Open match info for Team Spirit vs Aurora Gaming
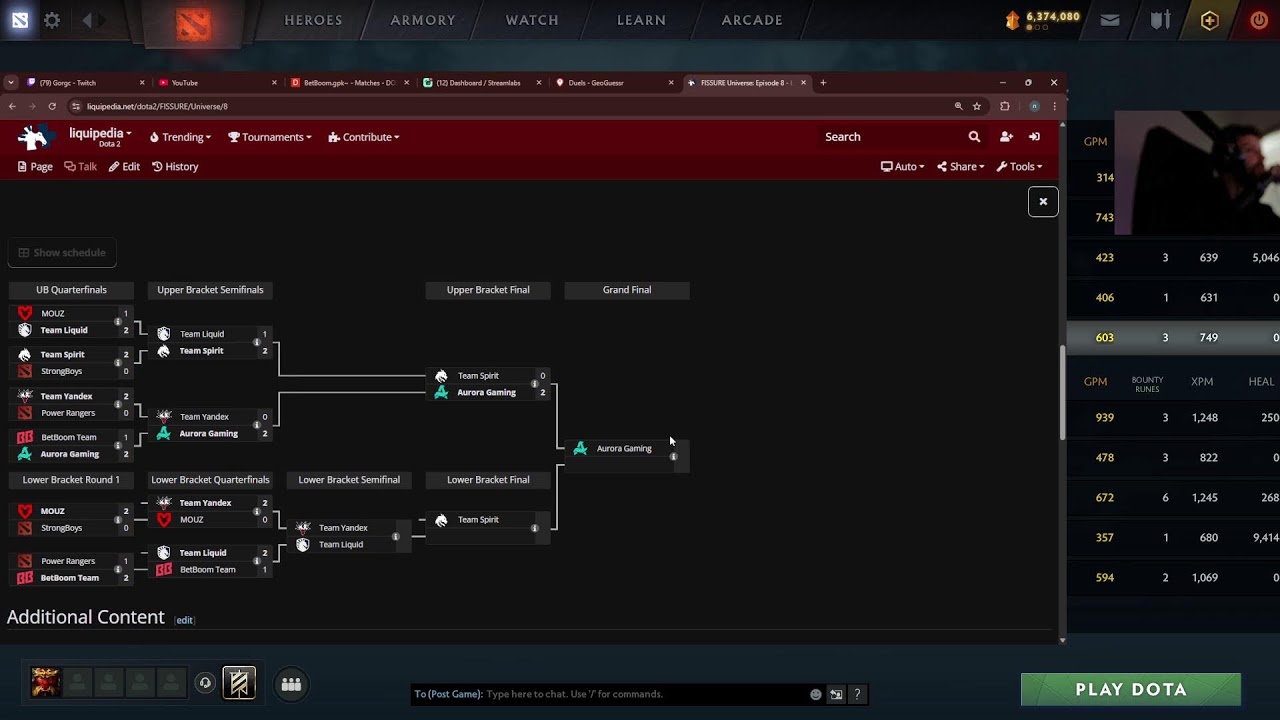 point(535,384)
